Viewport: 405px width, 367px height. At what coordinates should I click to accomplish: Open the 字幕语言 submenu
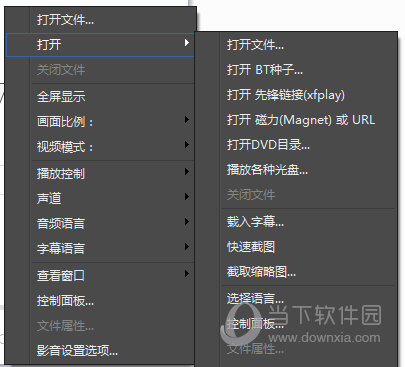(100, 248)
